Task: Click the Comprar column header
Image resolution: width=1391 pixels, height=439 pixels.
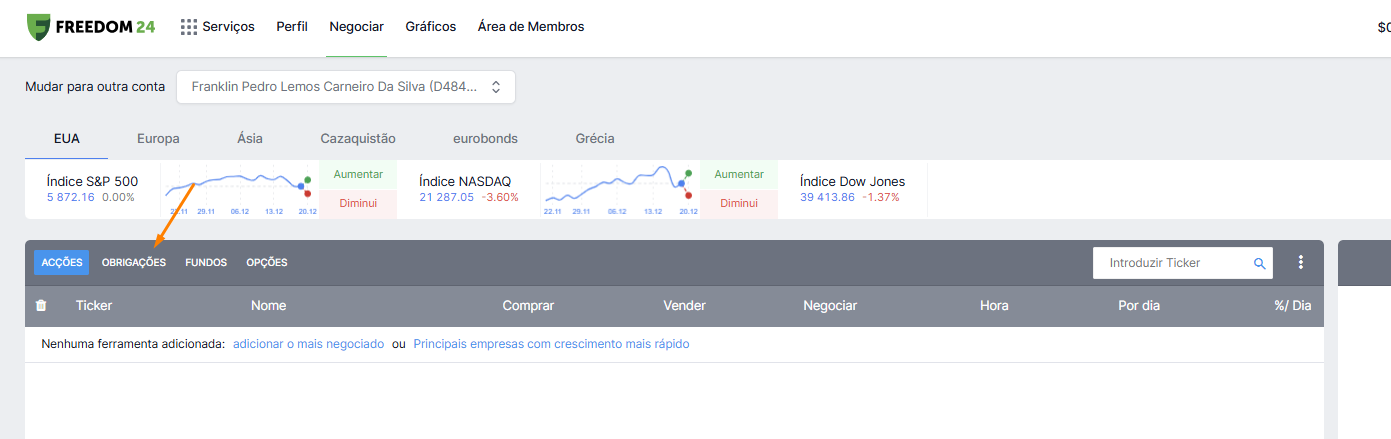Action: [528, 305]
